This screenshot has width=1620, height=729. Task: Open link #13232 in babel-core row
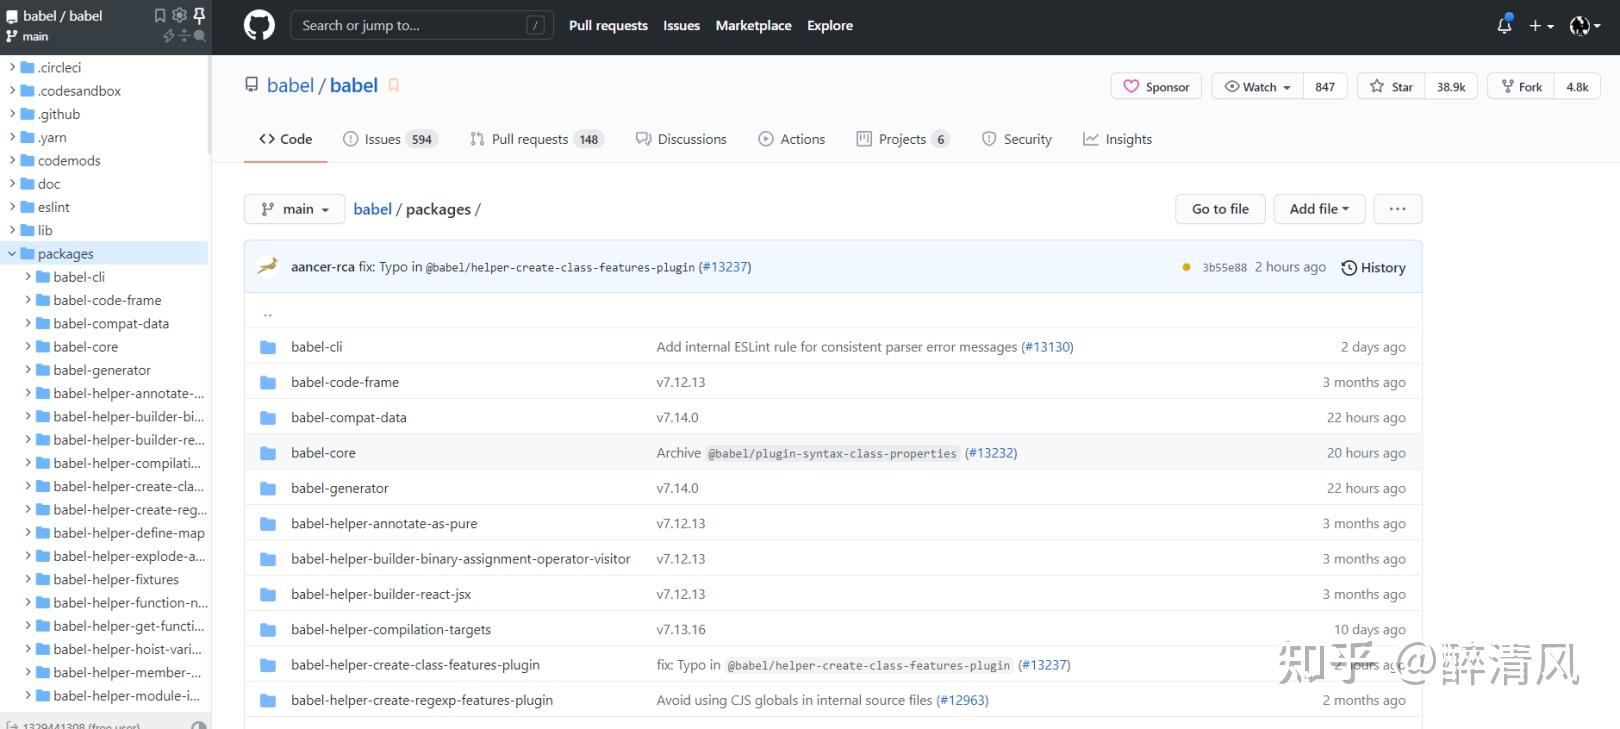[991, 453]
